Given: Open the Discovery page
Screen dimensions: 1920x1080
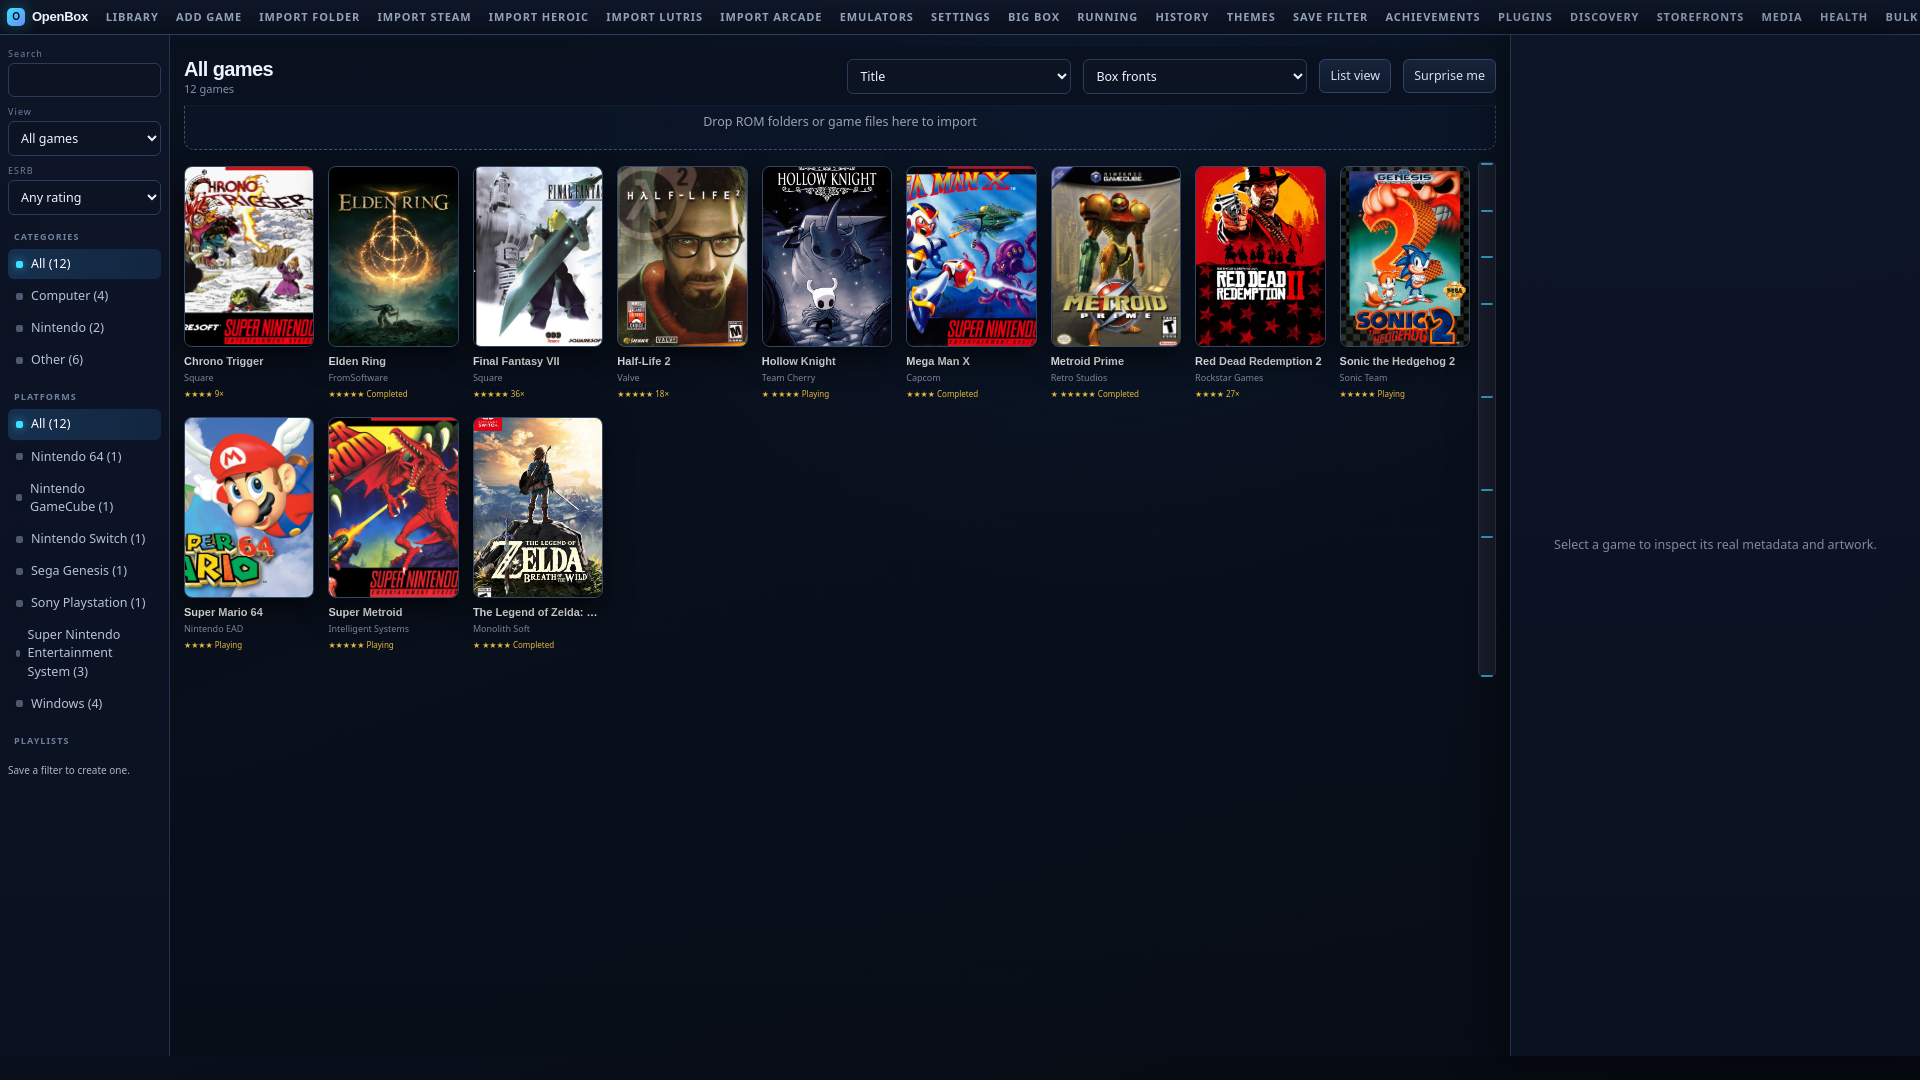Looking at the screenshot, I should 1604,17.
